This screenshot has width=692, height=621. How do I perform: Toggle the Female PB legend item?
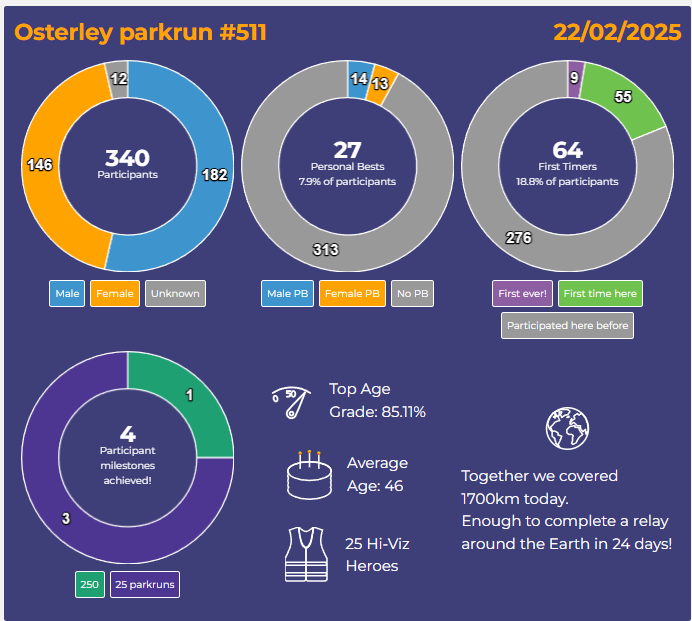click(352, 294)
